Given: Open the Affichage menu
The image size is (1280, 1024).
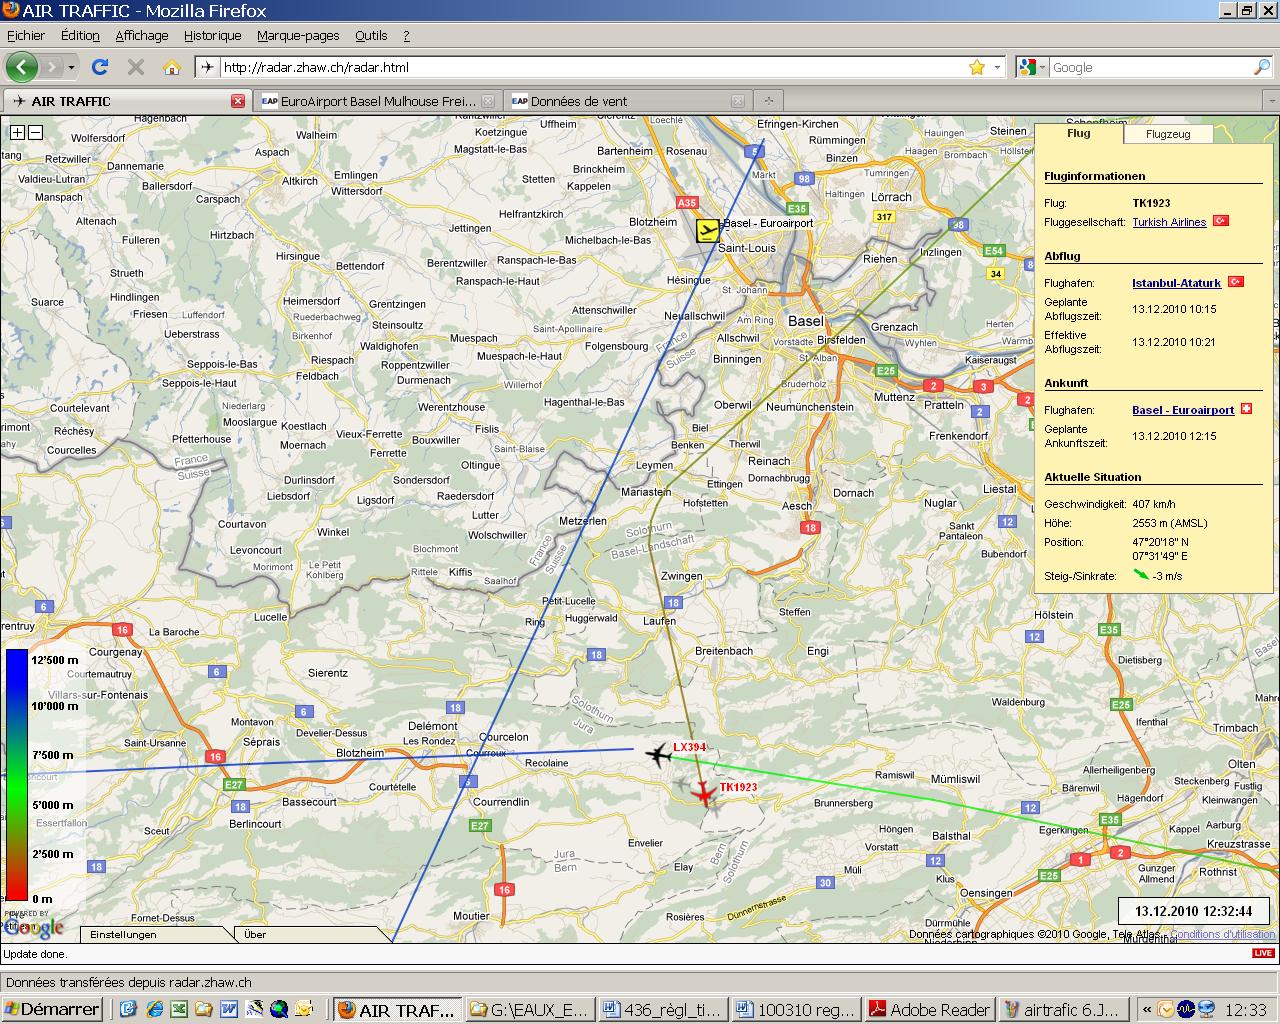Looking at the screenshot, I should tap(142, 35).
